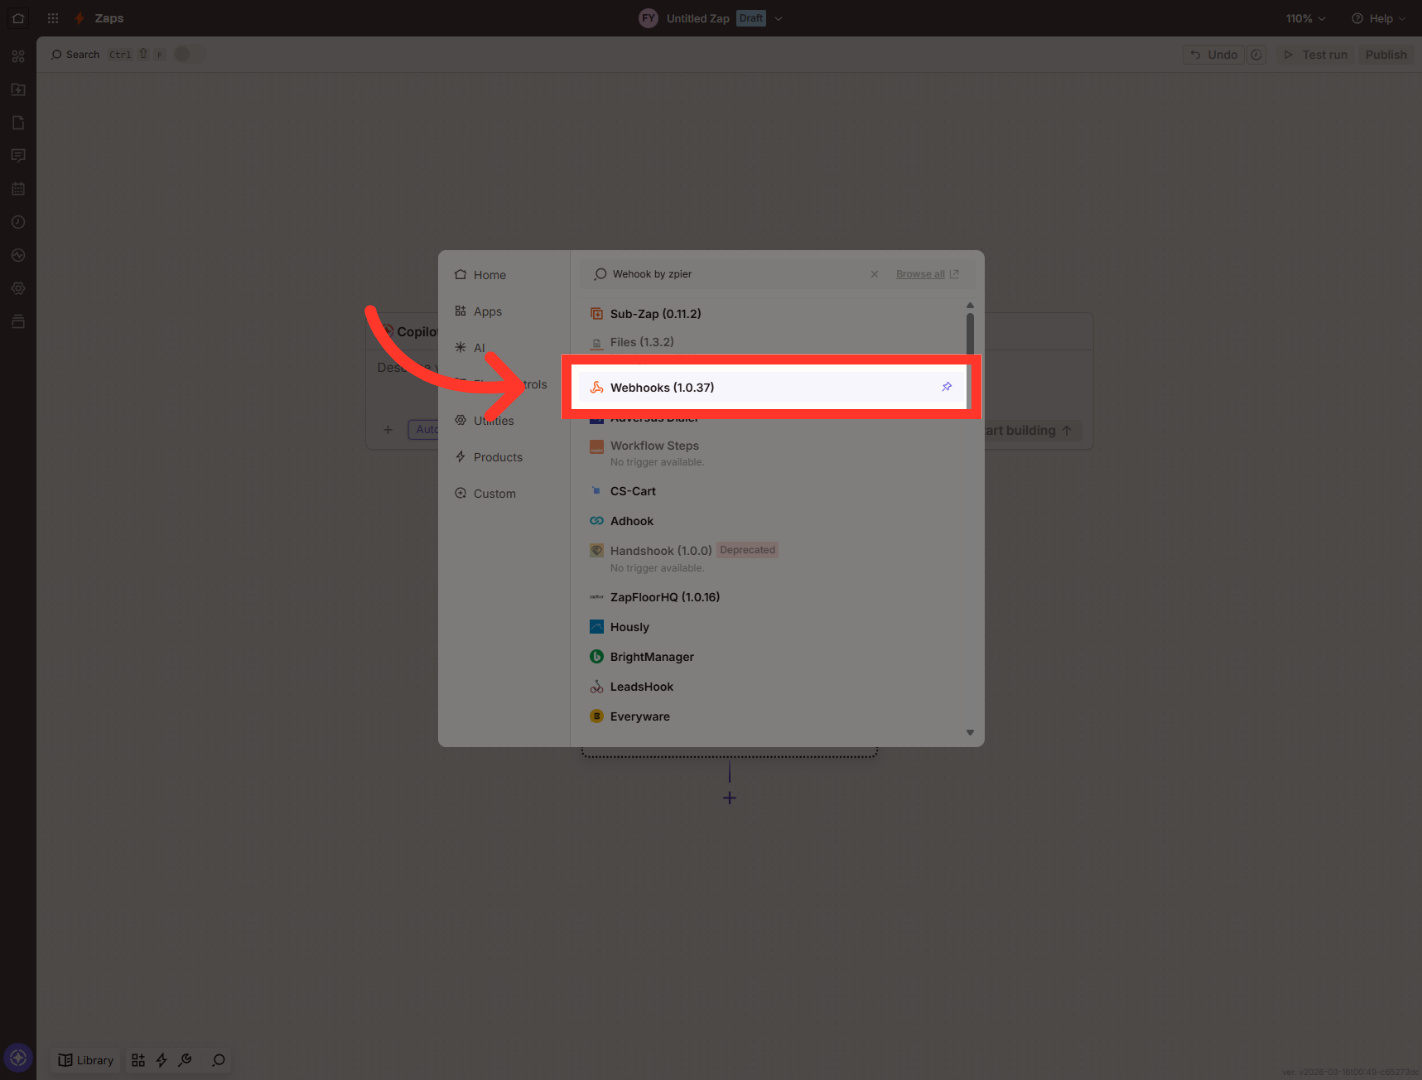1422x1080 pixels.
Task: Open the apps grid launcher
Action: pos(53,18)
